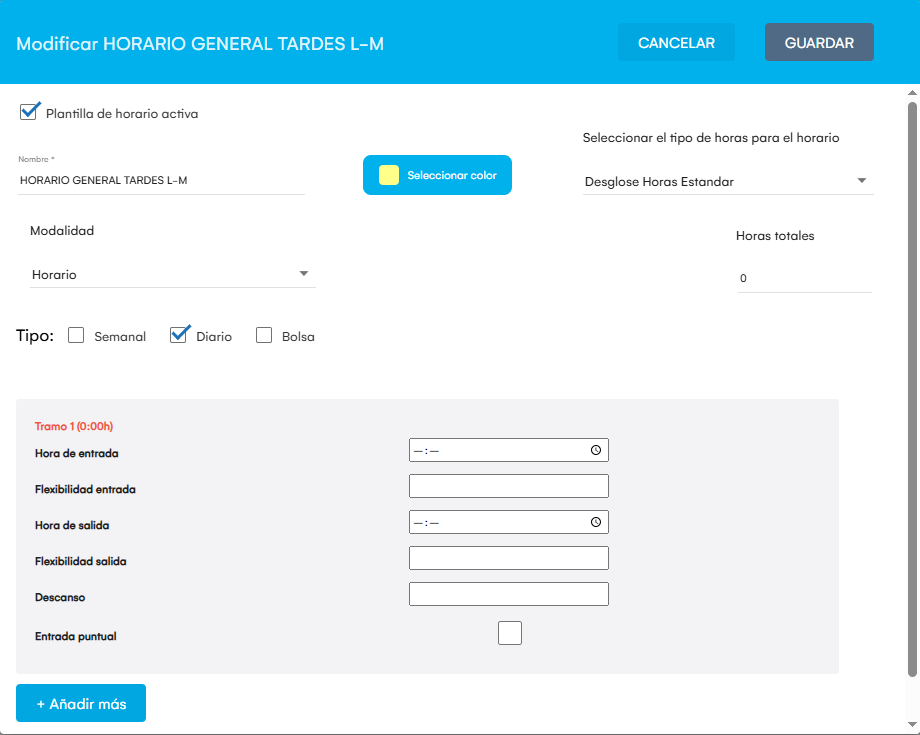Click clock icon in Hora de entrada field
This screenshot has width=920, height=735.
tap(596, 450)
